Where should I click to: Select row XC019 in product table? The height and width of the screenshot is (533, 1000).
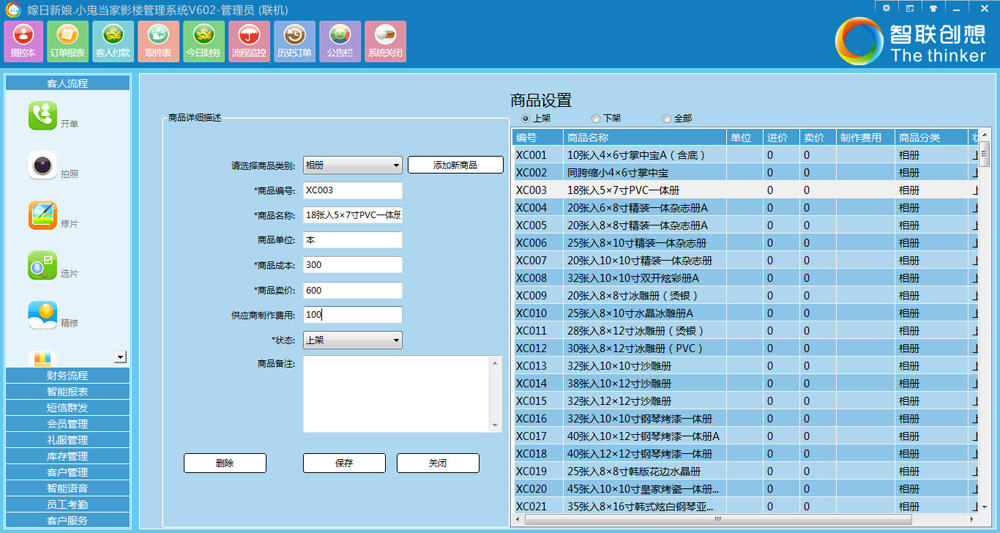(745, 471)
